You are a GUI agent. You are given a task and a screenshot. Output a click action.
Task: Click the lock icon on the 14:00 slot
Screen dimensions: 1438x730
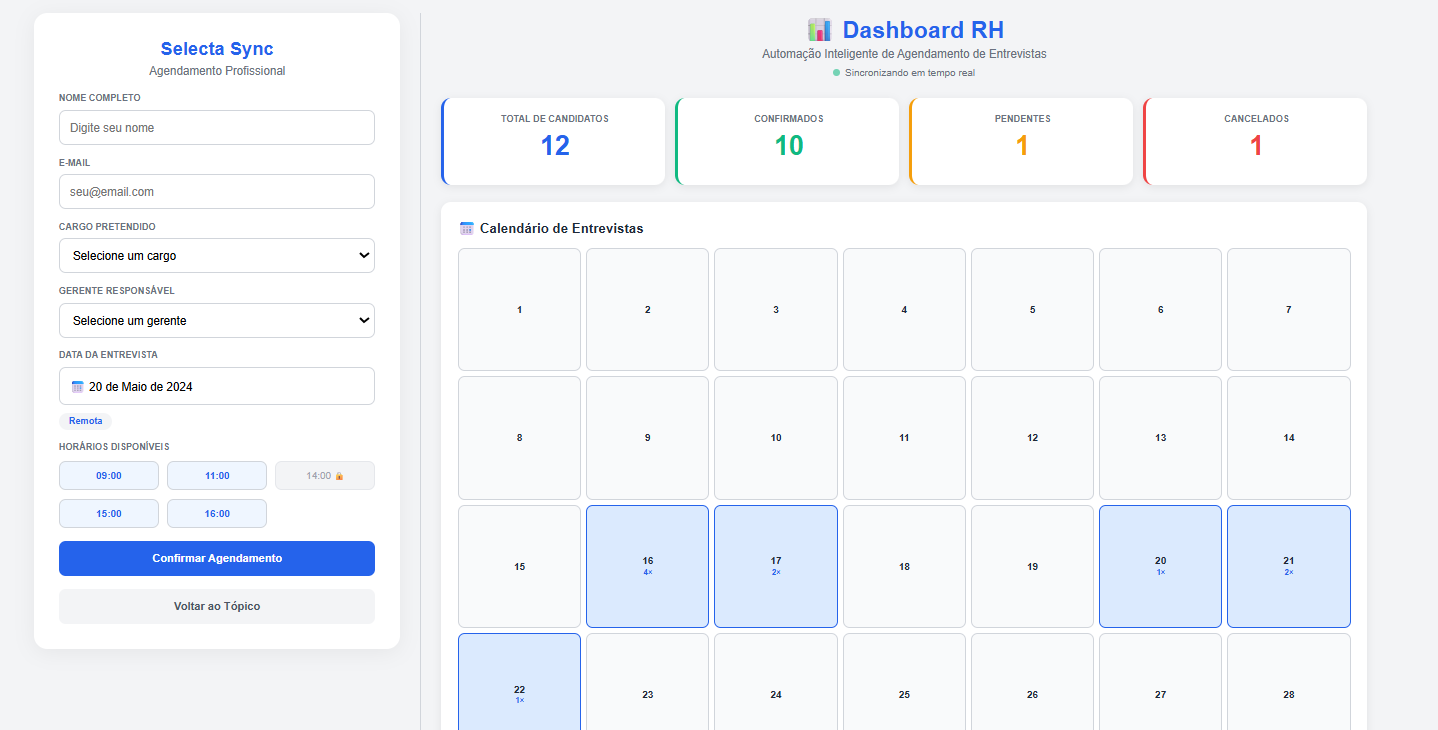(x=340, y=476)
